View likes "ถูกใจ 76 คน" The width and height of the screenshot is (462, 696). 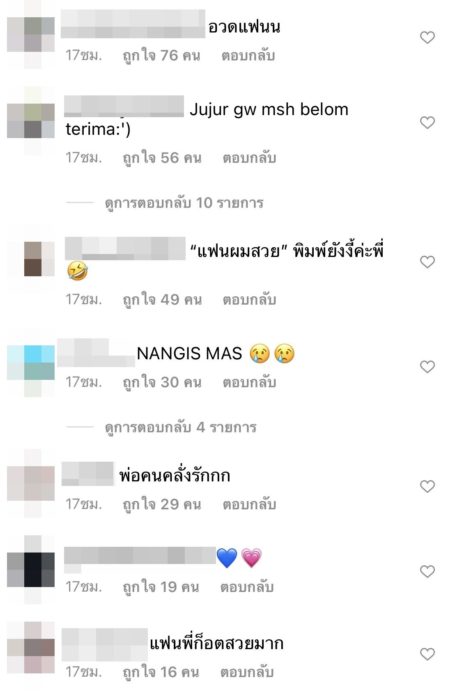coord(162,55)
